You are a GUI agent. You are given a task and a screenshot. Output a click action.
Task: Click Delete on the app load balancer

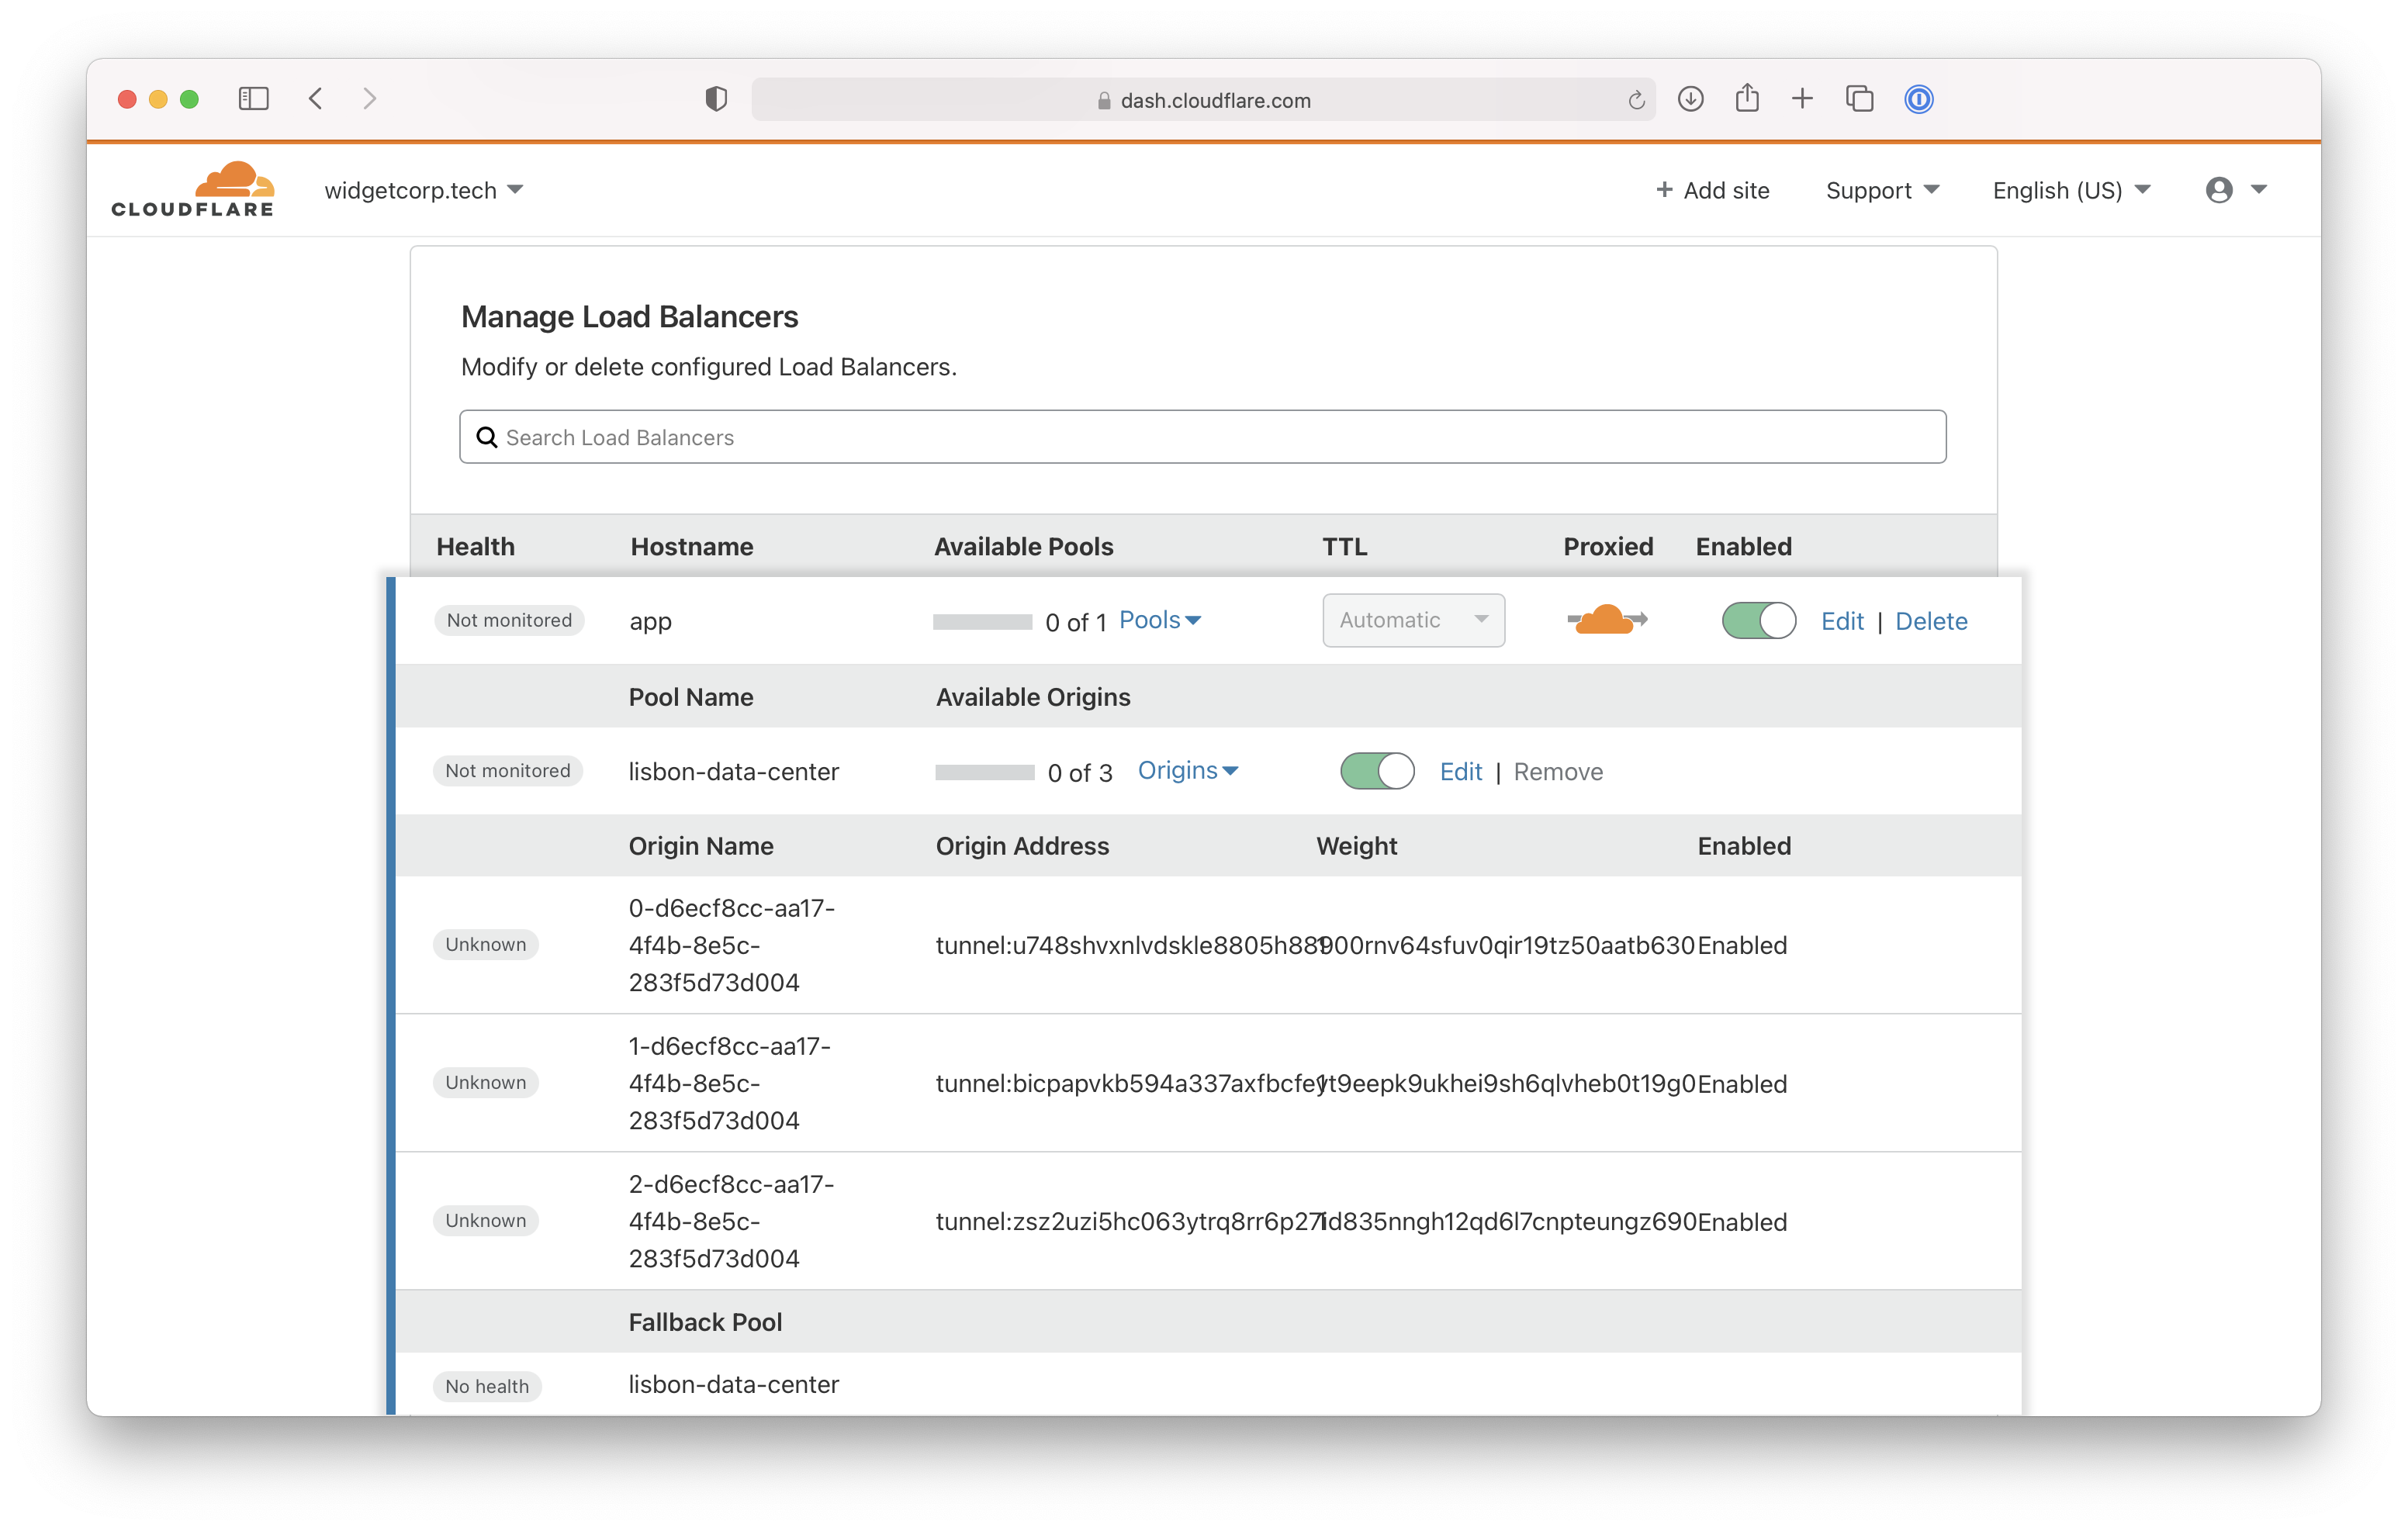(1931, 621)
